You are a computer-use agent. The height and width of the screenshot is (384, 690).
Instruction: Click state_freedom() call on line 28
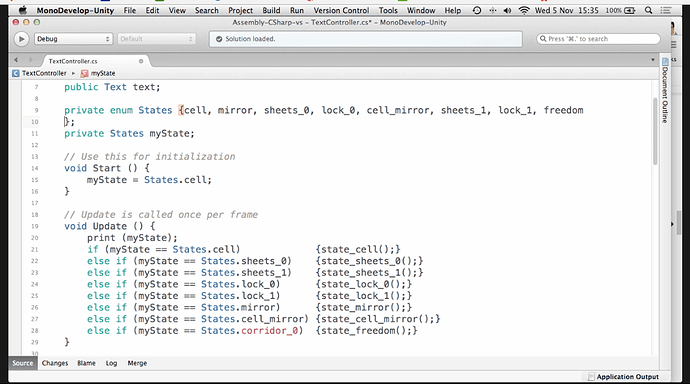click(367, 330)
